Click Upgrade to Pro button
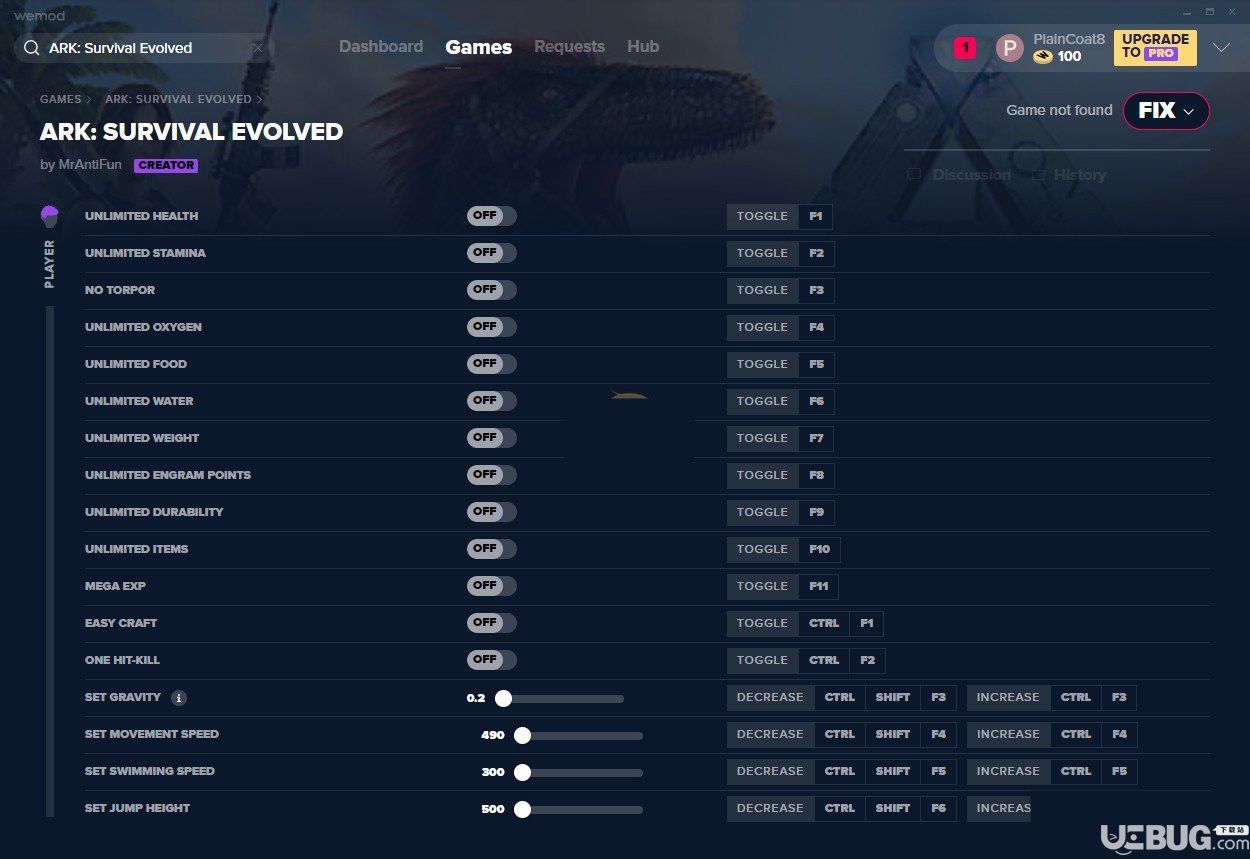Viewport: 1250px width, 859px height. [1155, 47]
